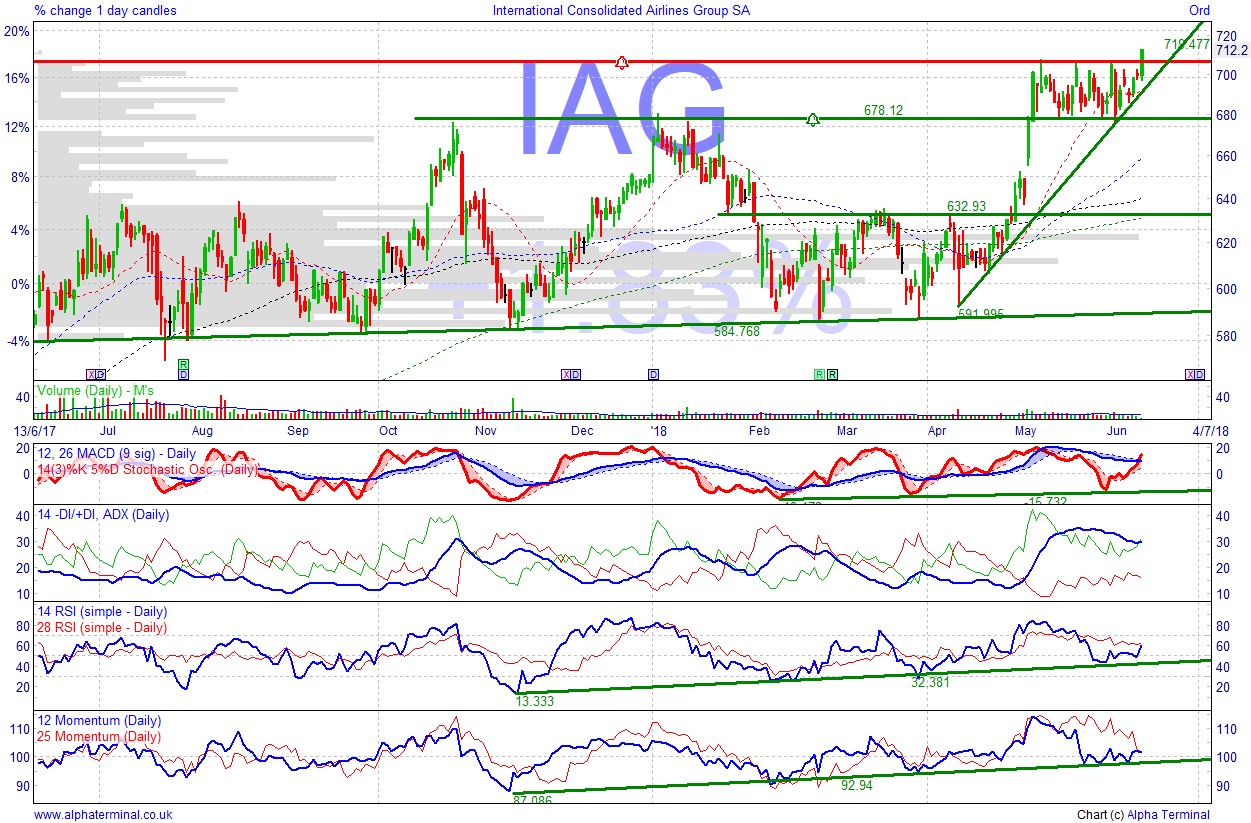Click the 712.2 current price tag
The image size is (1251, 823).
click(x=1232, y=50)
